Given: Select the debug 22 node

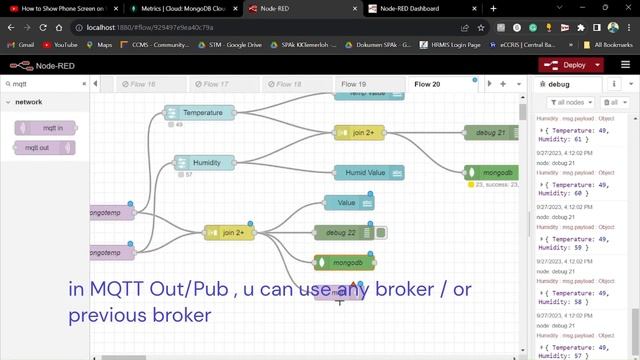Looking at the screenshot, I should pyautogui.click(x=344, y=233).
